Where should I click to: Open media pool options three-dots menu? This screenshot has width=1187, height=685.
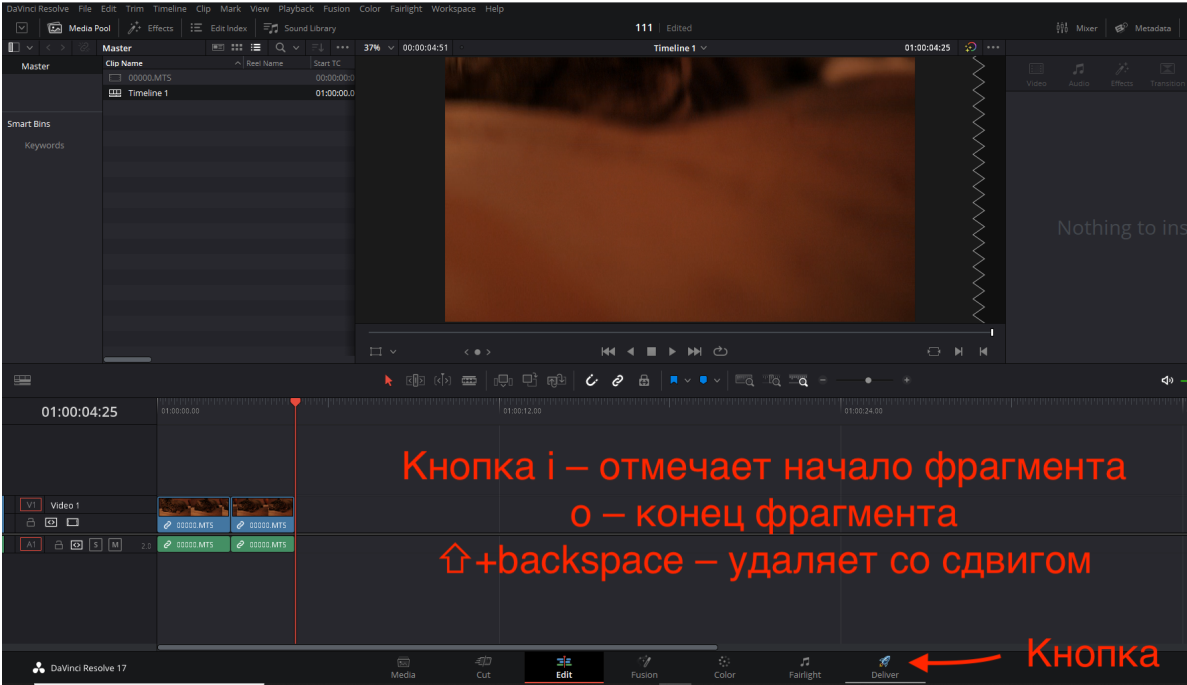342,48
